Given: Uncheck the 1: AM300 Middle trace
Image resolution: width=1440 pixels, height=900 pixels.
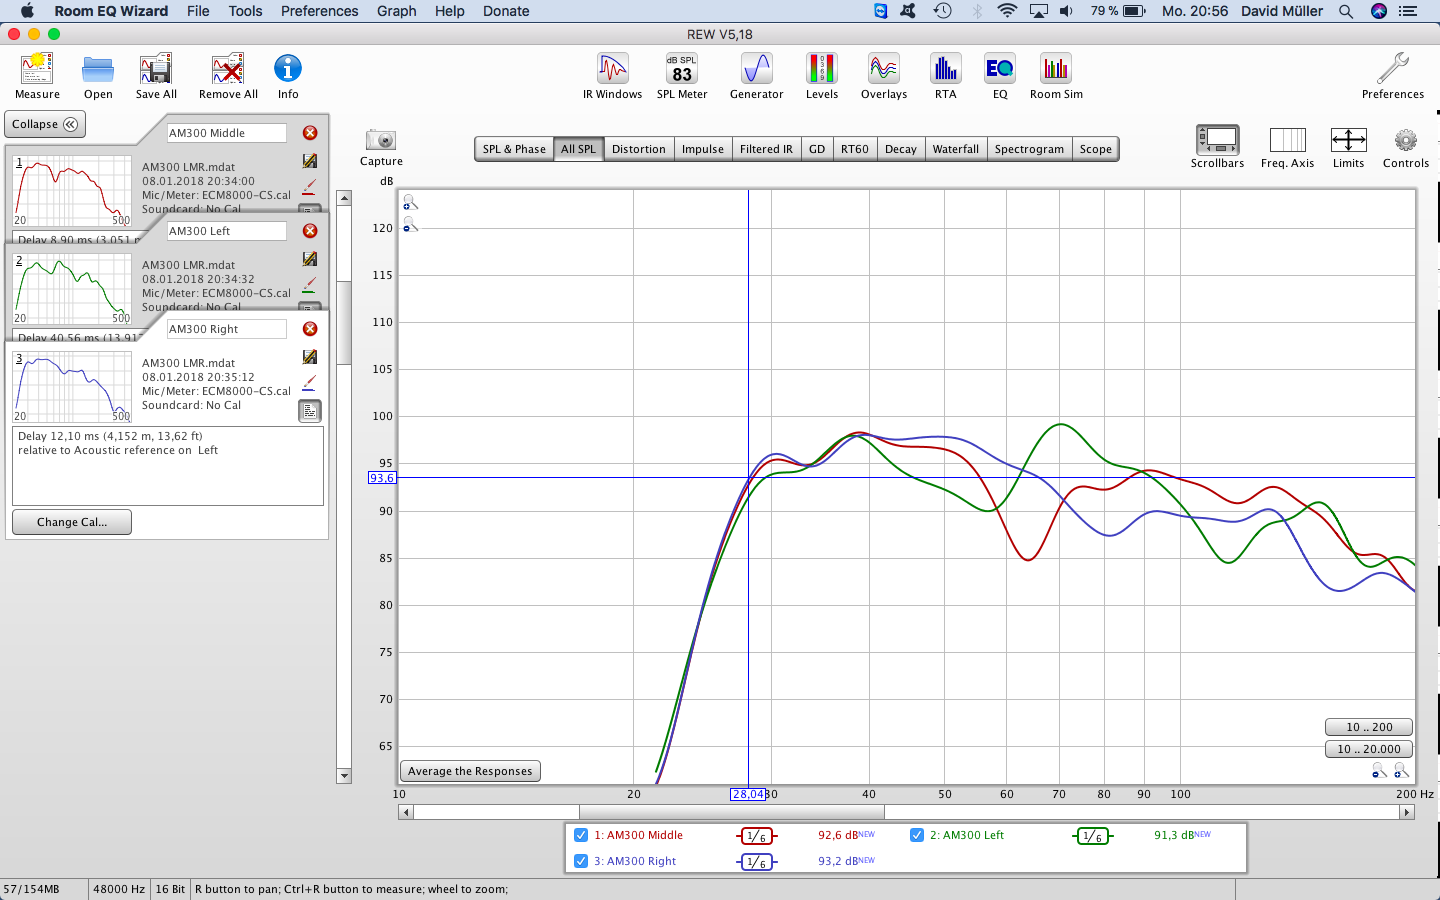Looking at the screenshot, I should pyautogui.click(x=581, y=835).
